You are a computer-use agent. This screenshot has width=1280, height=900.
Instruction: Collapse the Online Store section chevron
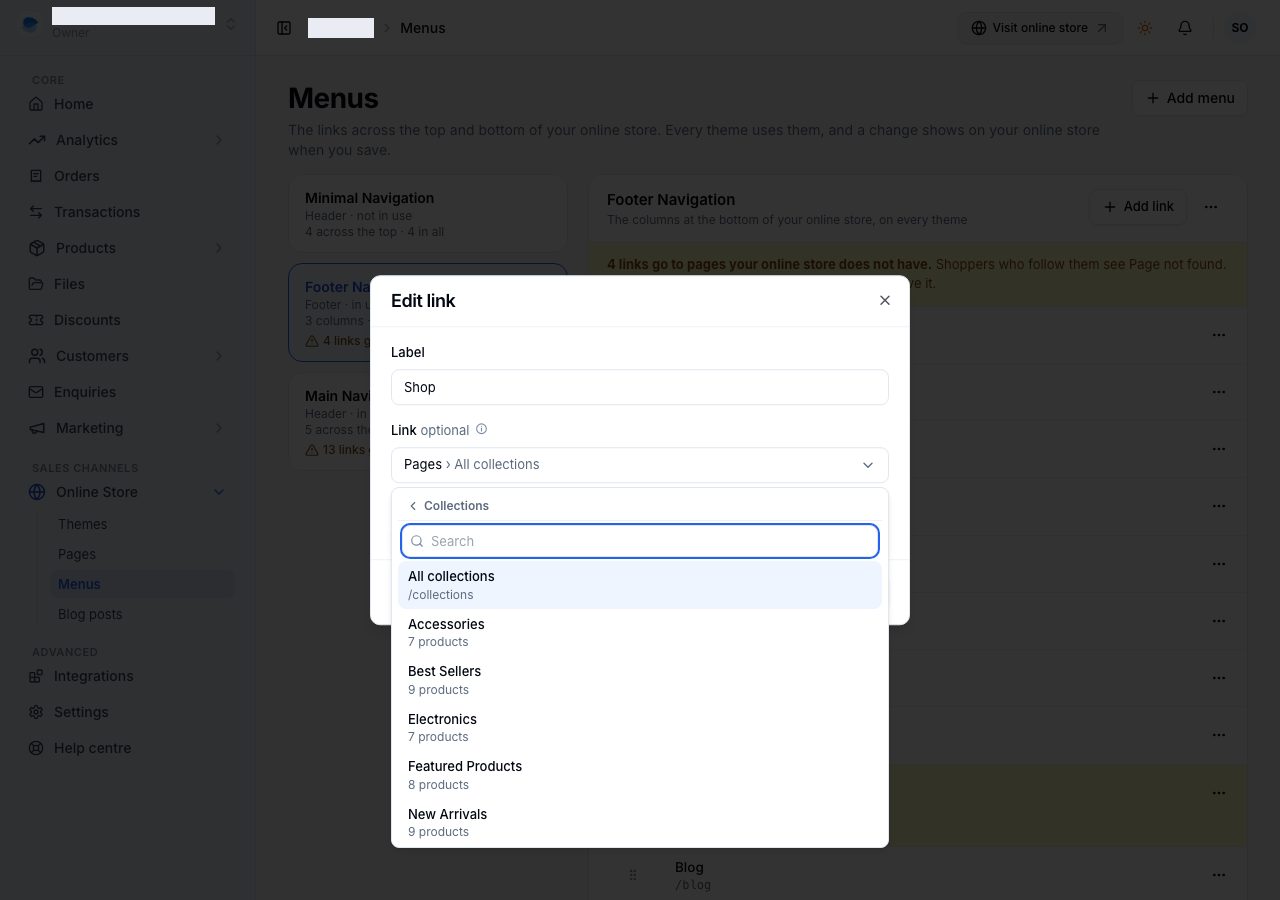[x=219, y=492]
